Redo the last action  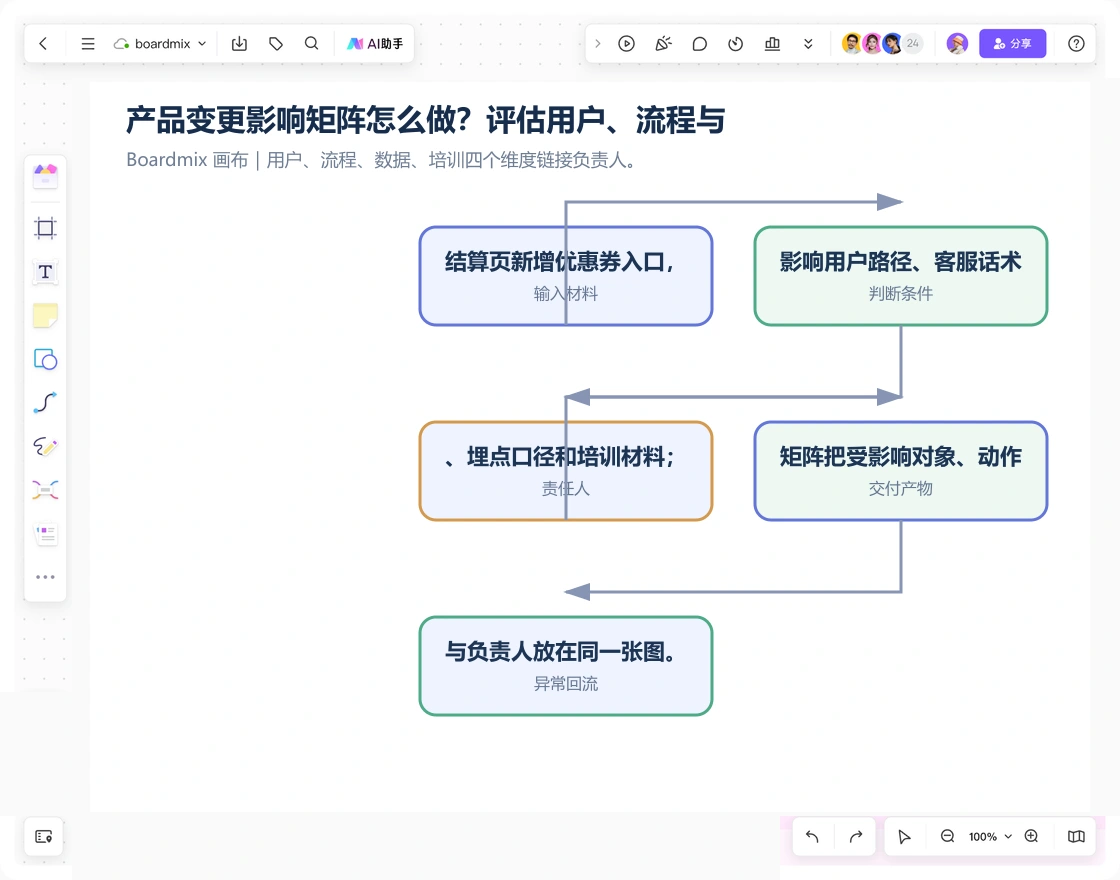[856, 836]
